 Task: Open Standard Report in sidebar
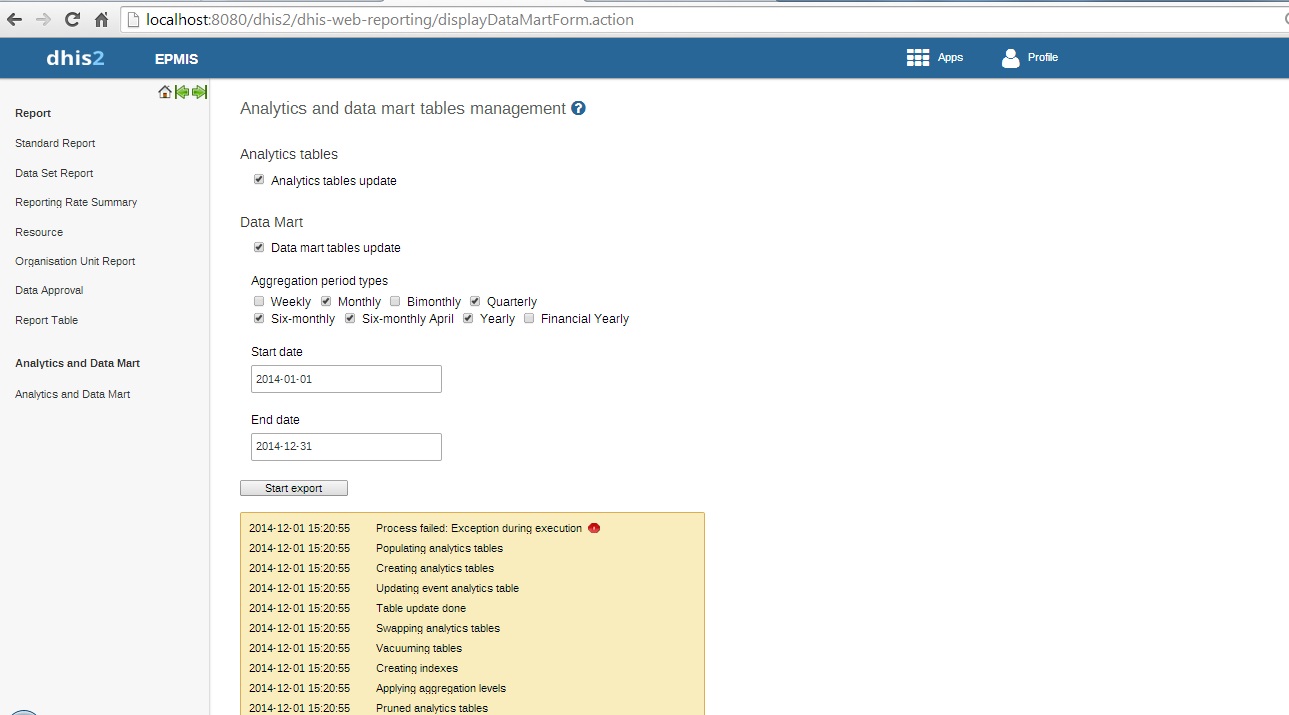[55, 143]
